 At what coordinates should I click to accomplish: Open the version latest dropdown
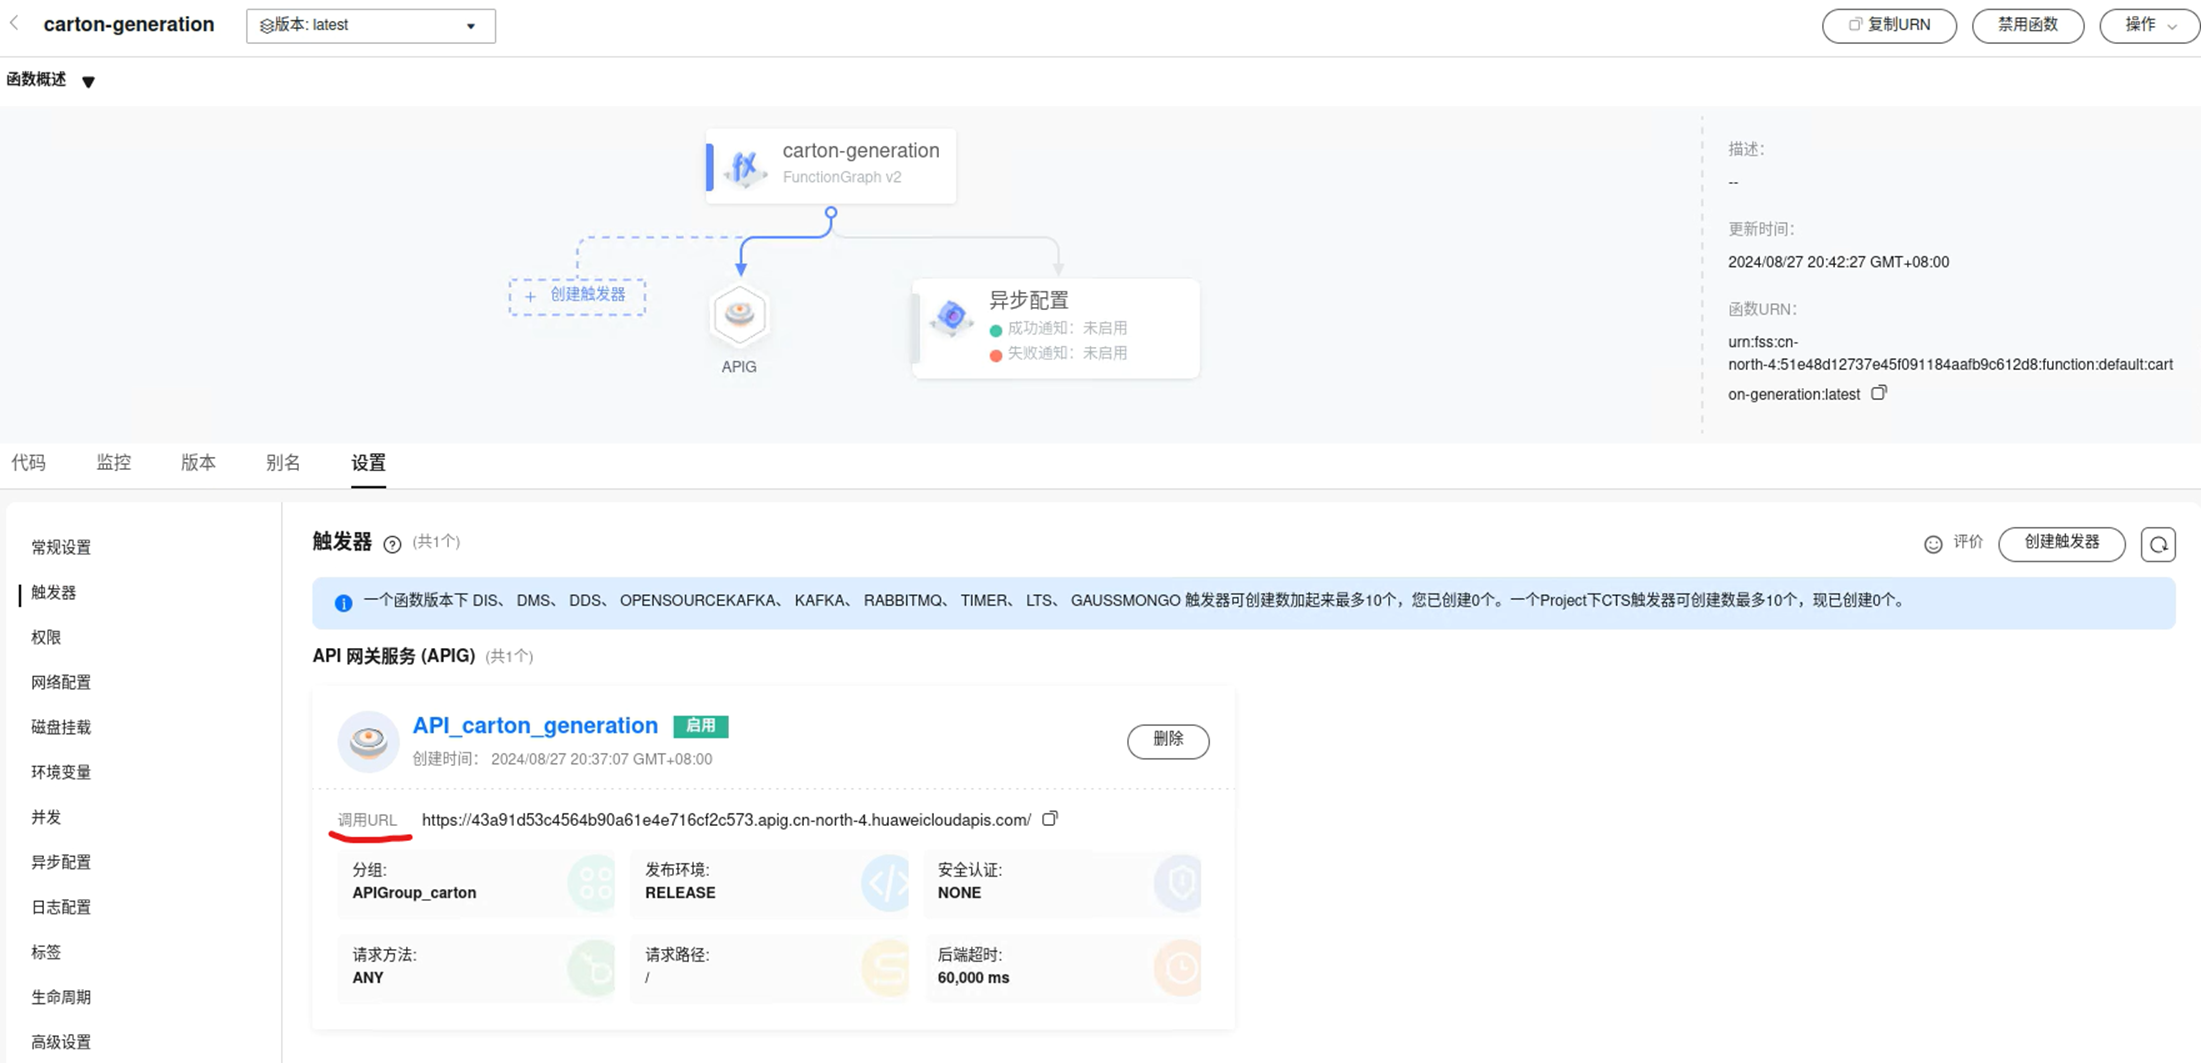pos(370,25)
